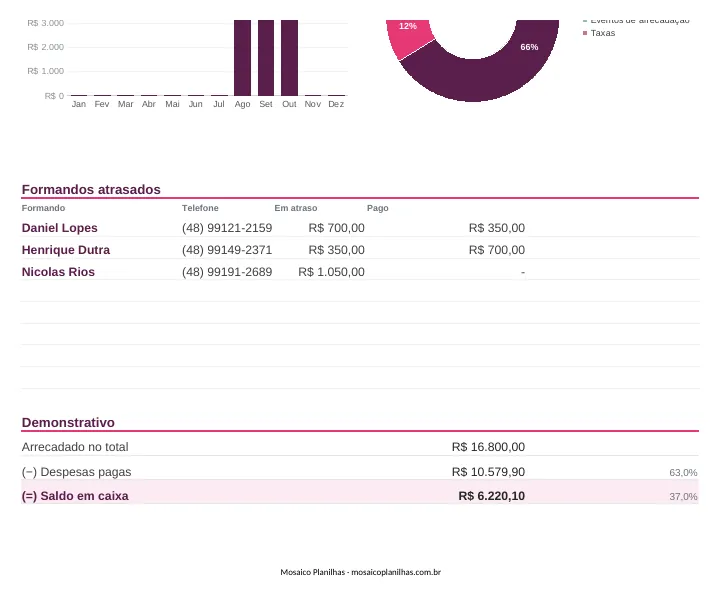This screenshot has height=597, width=719.
Task: Select Henrique Dutra overdue amount R$ 350,00
Action: pos(337,250)
